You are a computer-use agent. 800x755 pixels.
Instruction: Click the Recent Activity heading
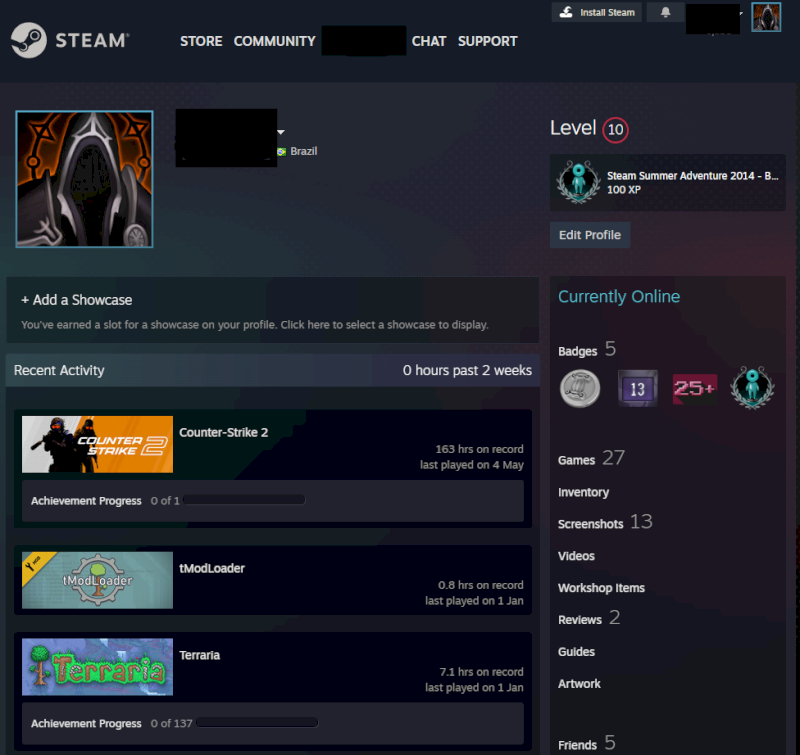point(59,370)
